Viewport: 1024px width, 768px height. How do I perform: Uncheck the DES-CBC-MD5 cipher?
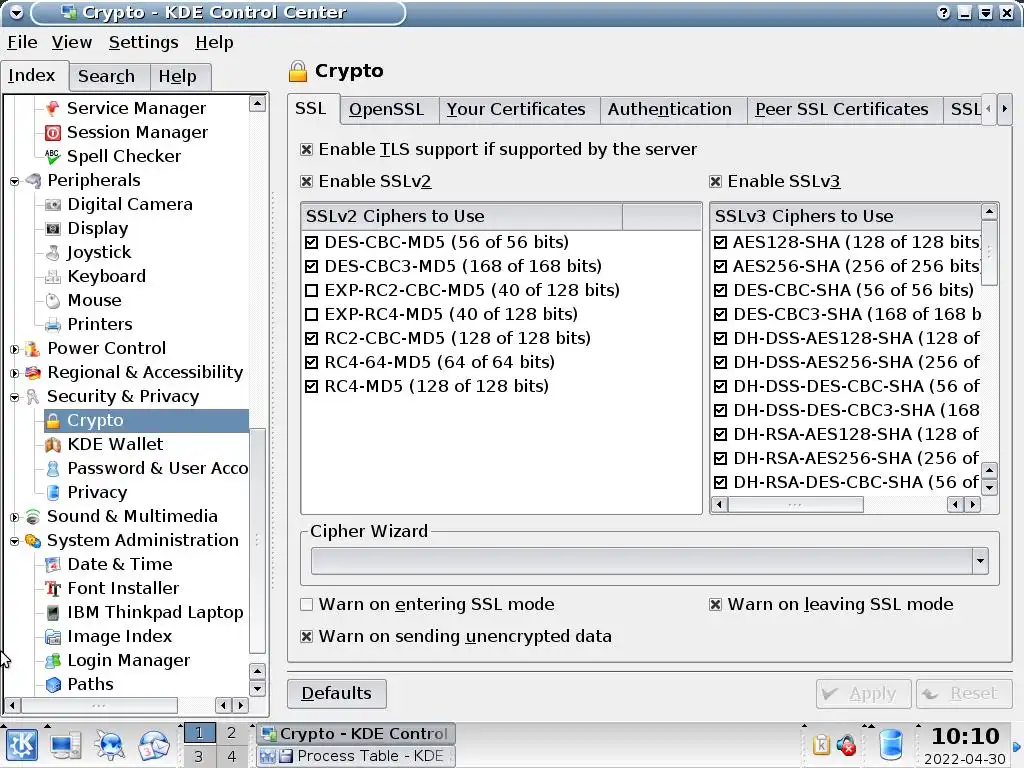(312, 242)
